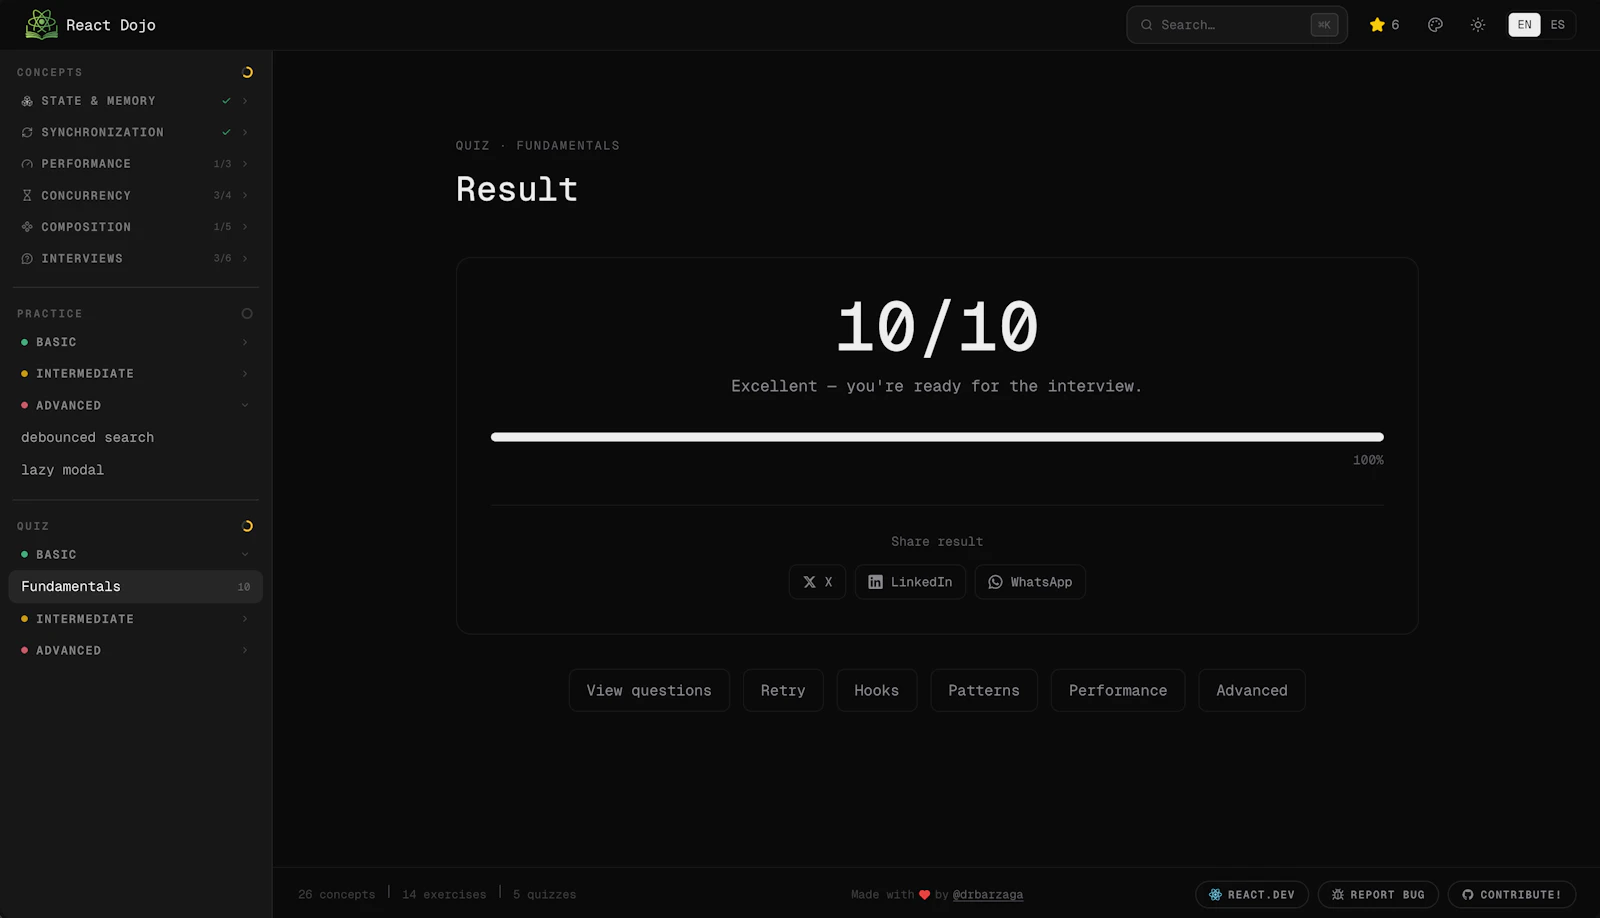Click Practice progress circle icon

[x=247, y=314]
